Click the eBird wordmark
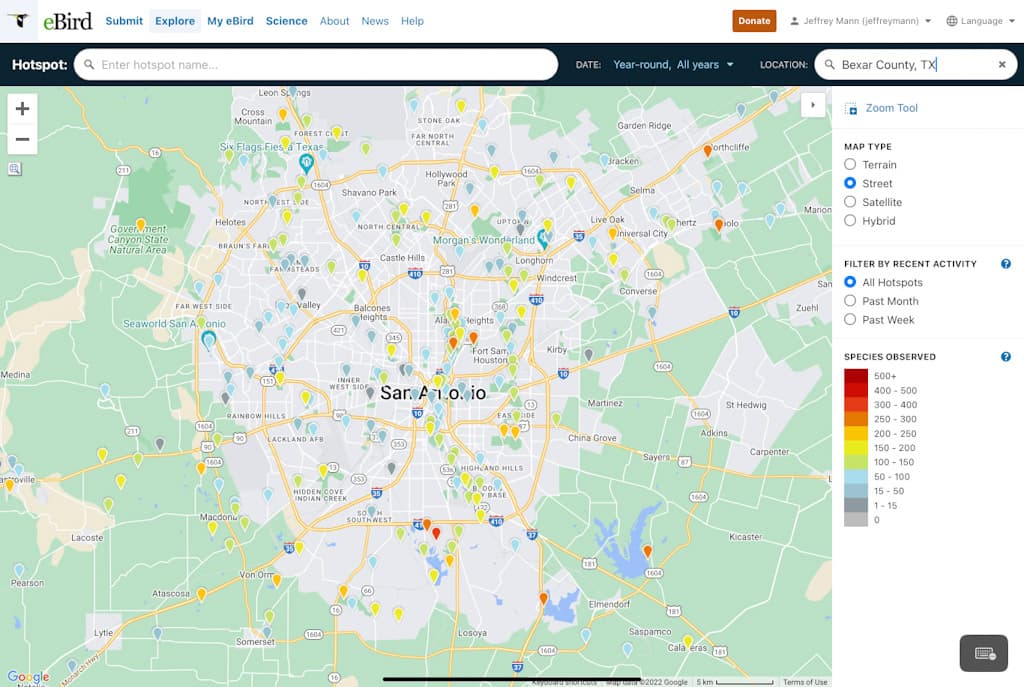This screenshot has height=687, width=1024. point(68,22)
